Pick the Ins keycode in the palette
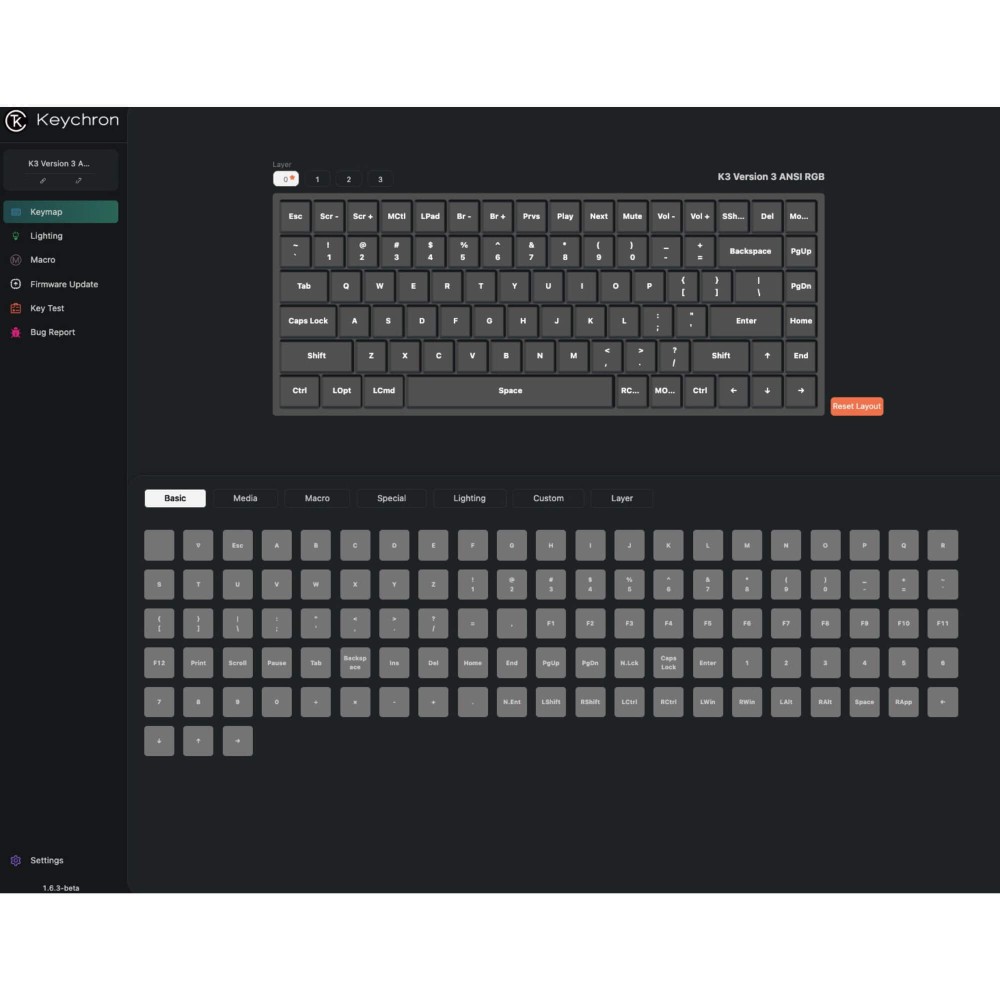 (x=394, y=663)
